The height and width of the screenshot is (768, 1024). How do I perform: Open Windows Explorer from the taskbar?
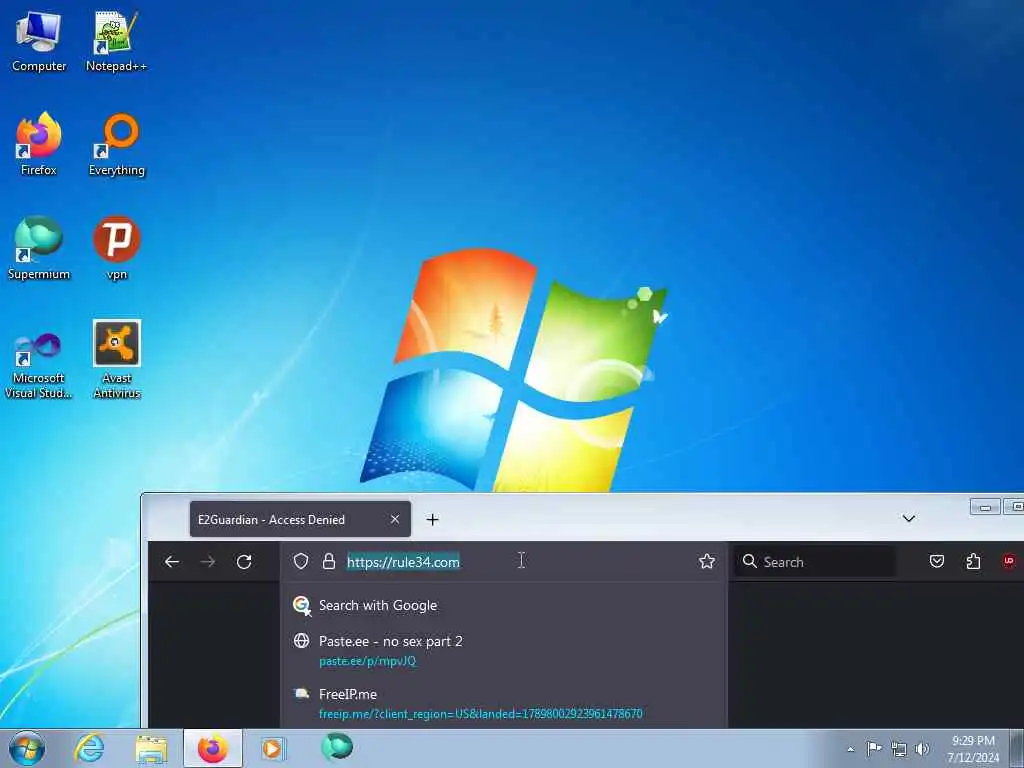(152, 748)
